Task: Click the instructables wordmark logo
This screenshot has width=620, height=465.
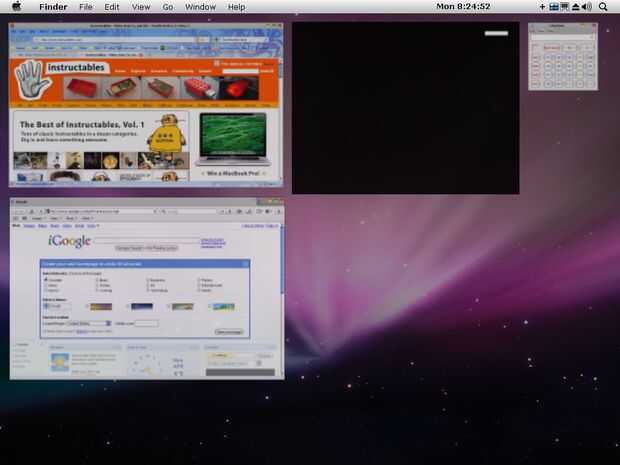Action: click(x=76, y=68)
